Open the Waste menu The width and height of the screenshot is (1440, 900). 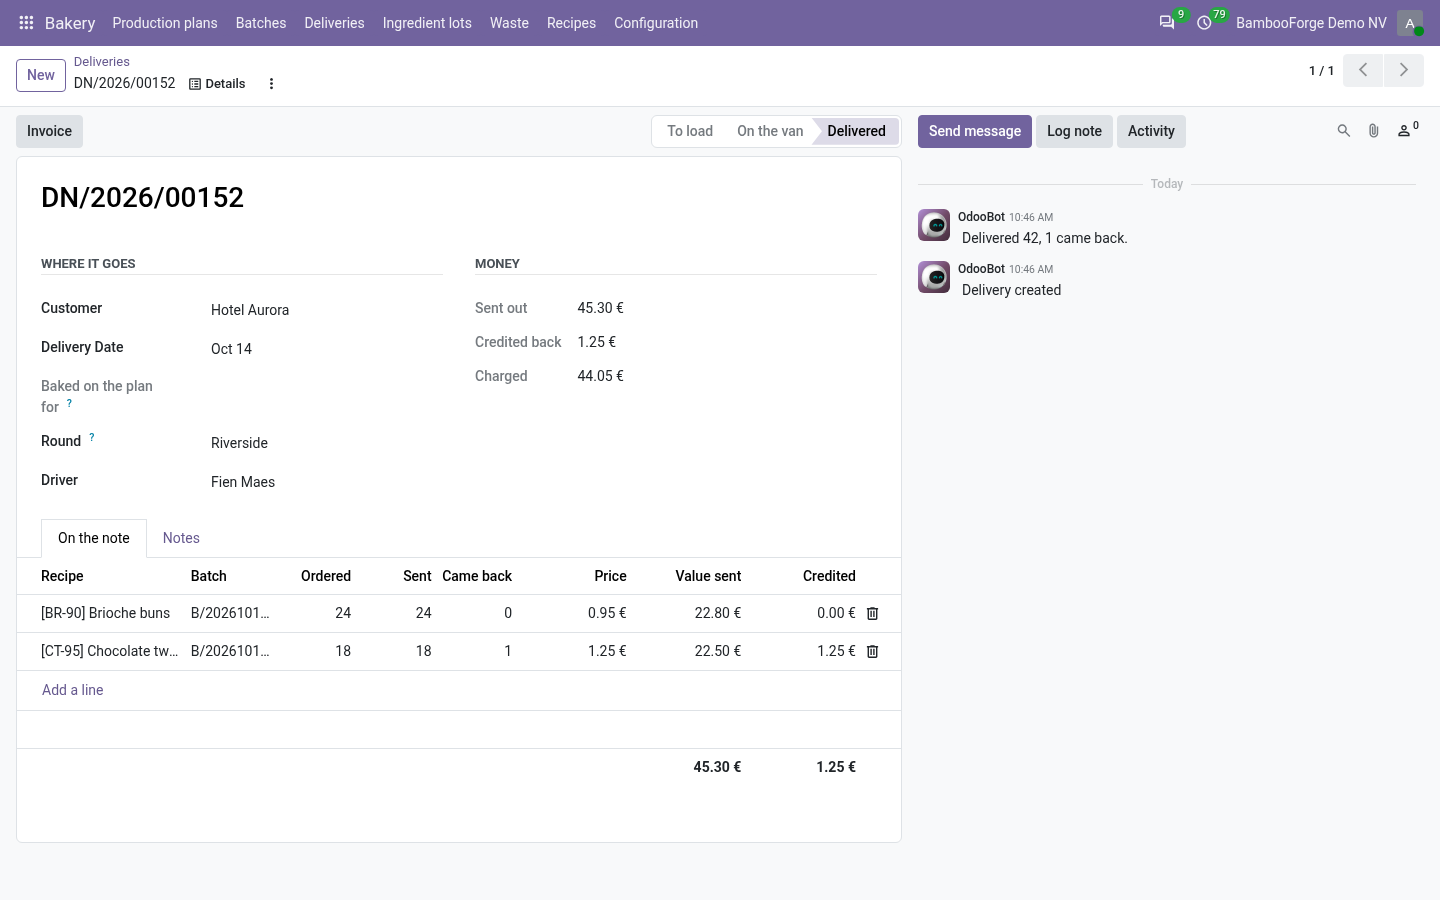coord(509,23)
